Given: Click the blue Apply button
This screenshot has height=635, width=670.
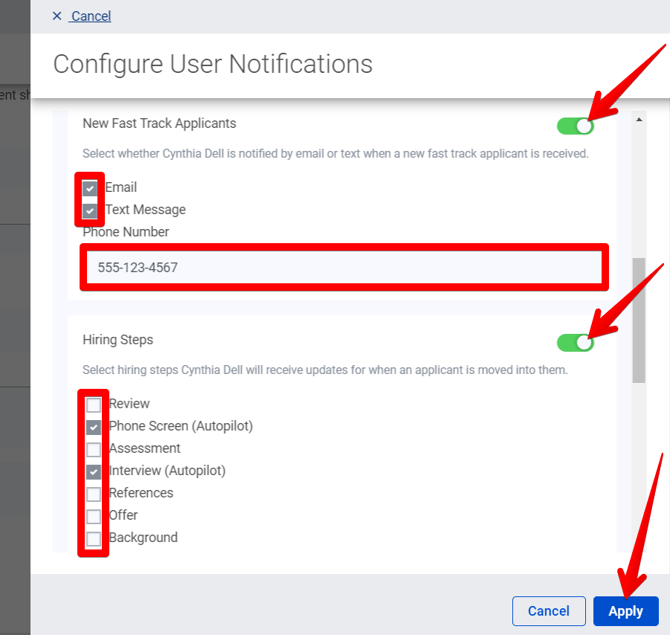Looking at the screenshot, I should tap(626, 611).
